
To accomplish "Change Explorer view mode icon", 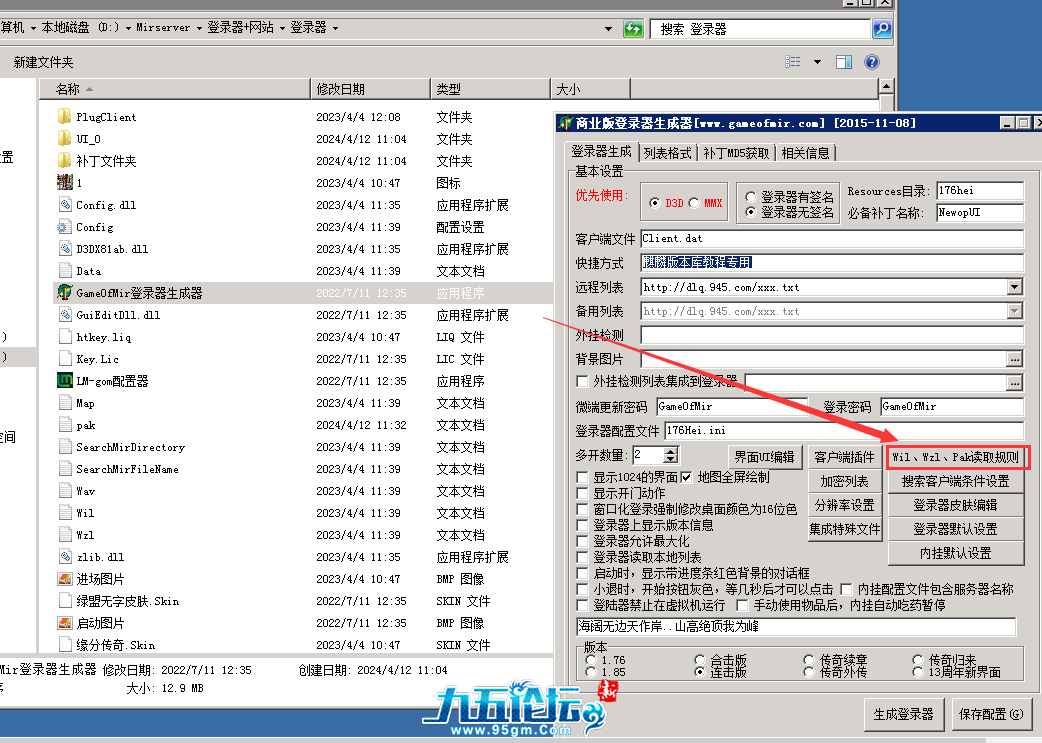I will tap(793, 62).
